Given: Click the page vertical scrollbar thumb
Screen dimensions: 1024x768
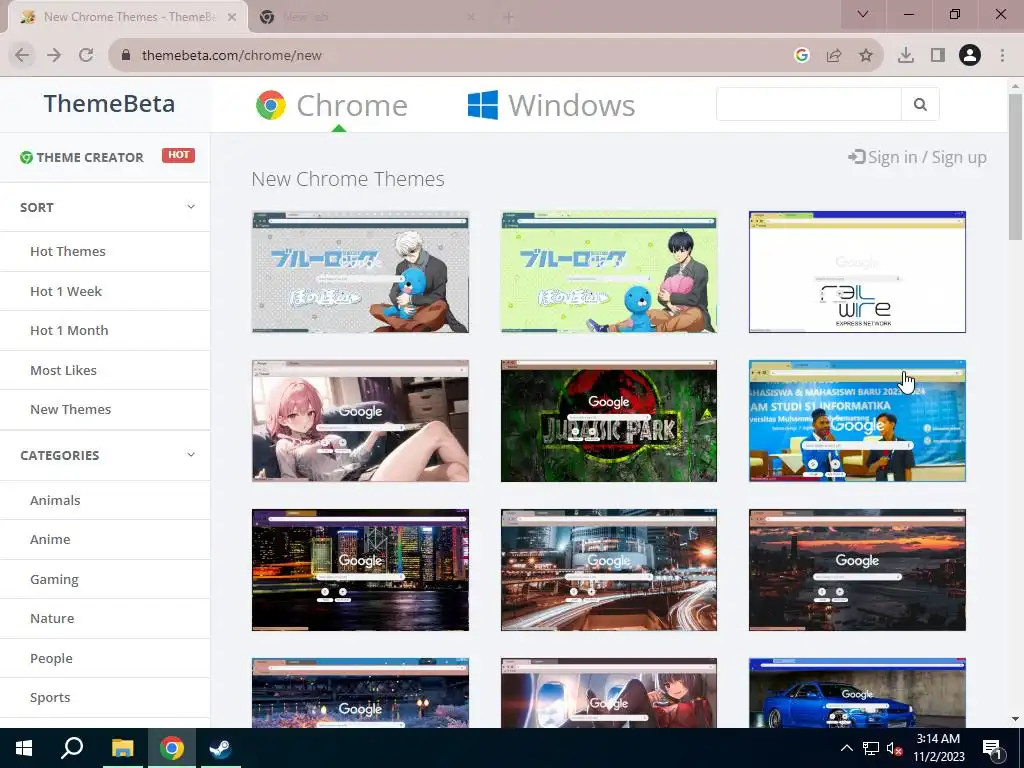Looking at the screenshot, I should [1015, 167].
